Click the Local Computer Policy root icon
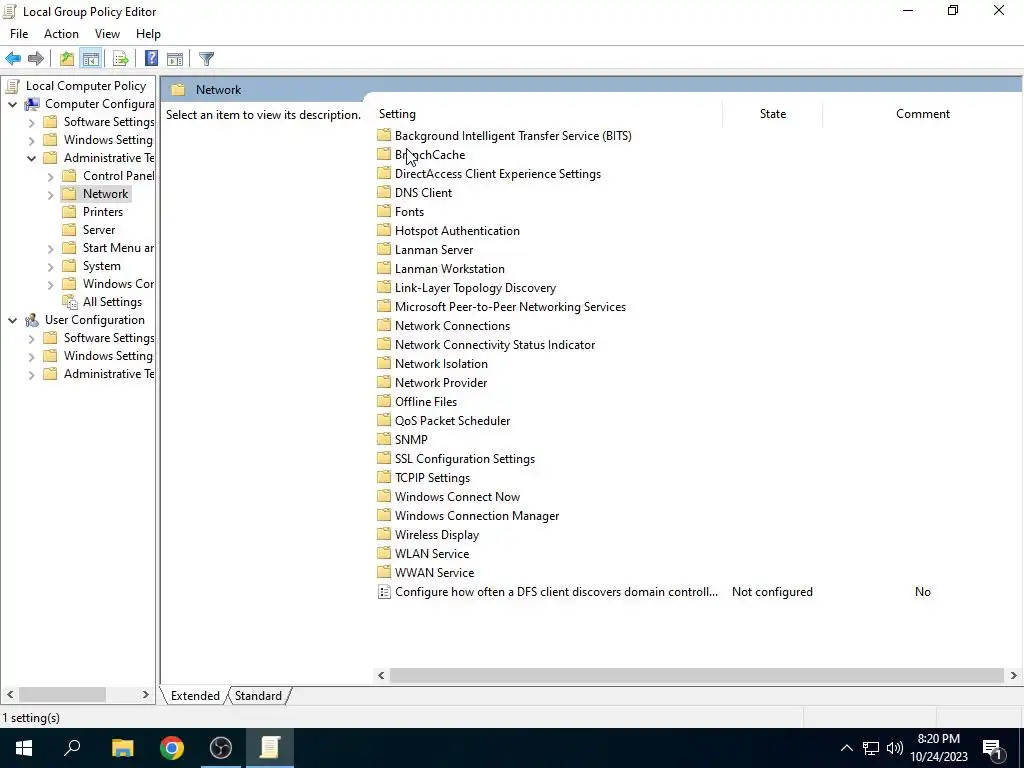Viewport: 1024px width, 768px height. [x=11, y=86]
